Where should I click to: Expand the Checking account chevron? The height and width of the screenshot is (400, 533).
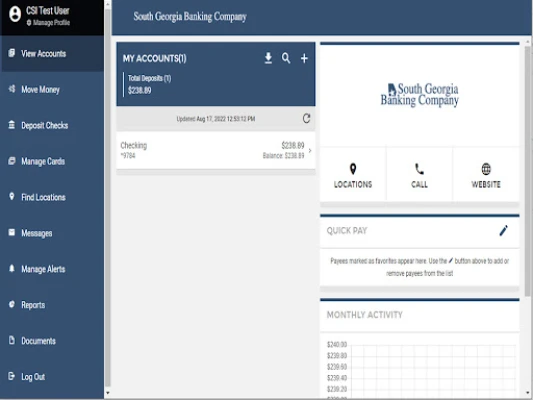[x=310, y=150]
